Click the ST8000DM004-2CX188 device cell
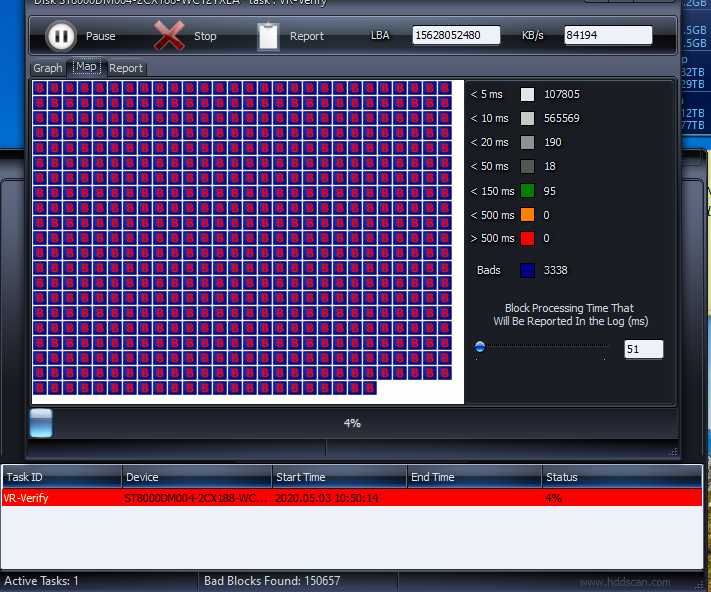The width and height of the screenshot is (711, 592). click(x=196, y=498)
